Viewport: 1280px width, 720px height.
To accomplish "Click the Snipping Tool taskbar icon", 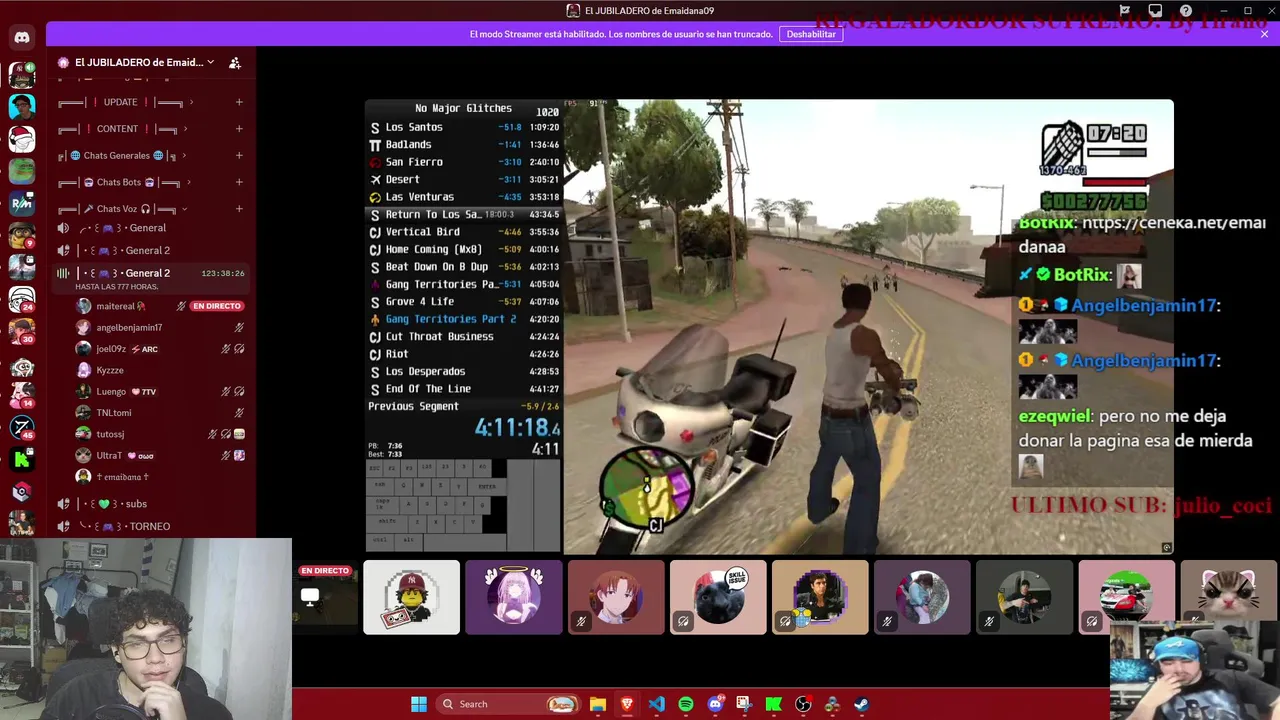I will coord(744,704).
